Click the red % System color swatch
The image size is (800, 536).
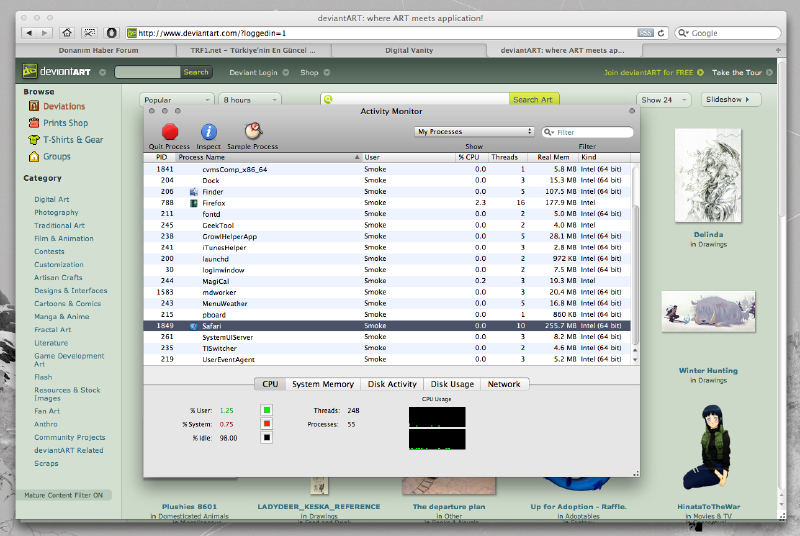click(266, 424)
